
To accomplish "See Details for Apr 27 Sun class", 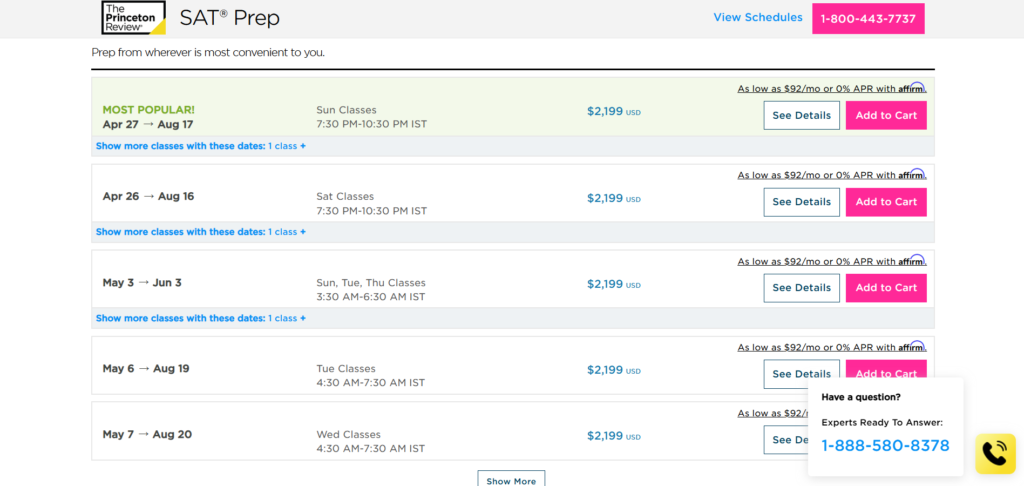I will (x=801, y=116).
